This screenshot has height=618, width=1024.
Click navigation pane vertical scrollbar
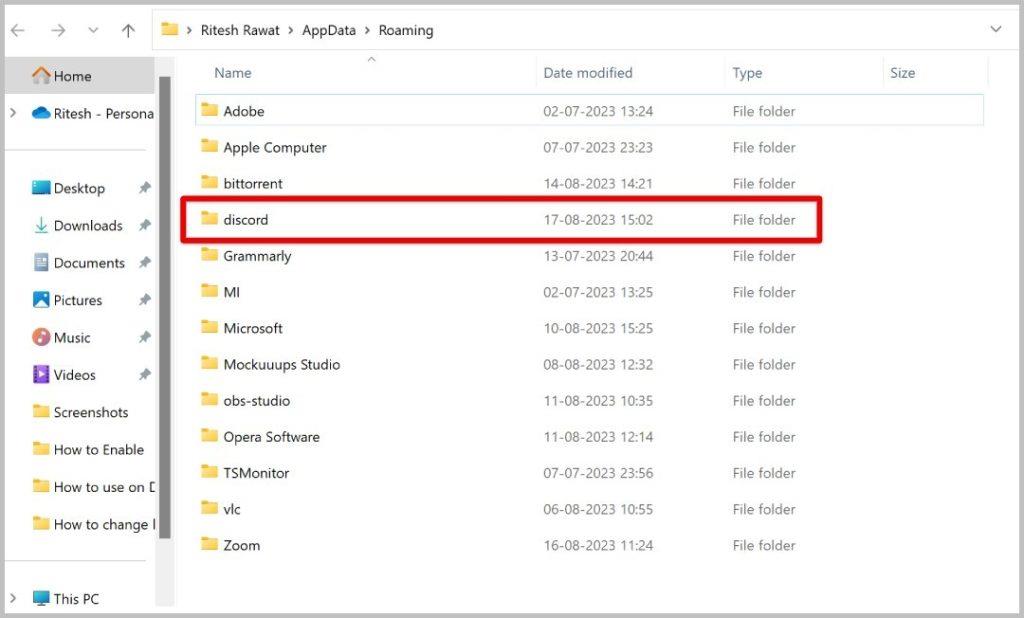click(165, 307)
